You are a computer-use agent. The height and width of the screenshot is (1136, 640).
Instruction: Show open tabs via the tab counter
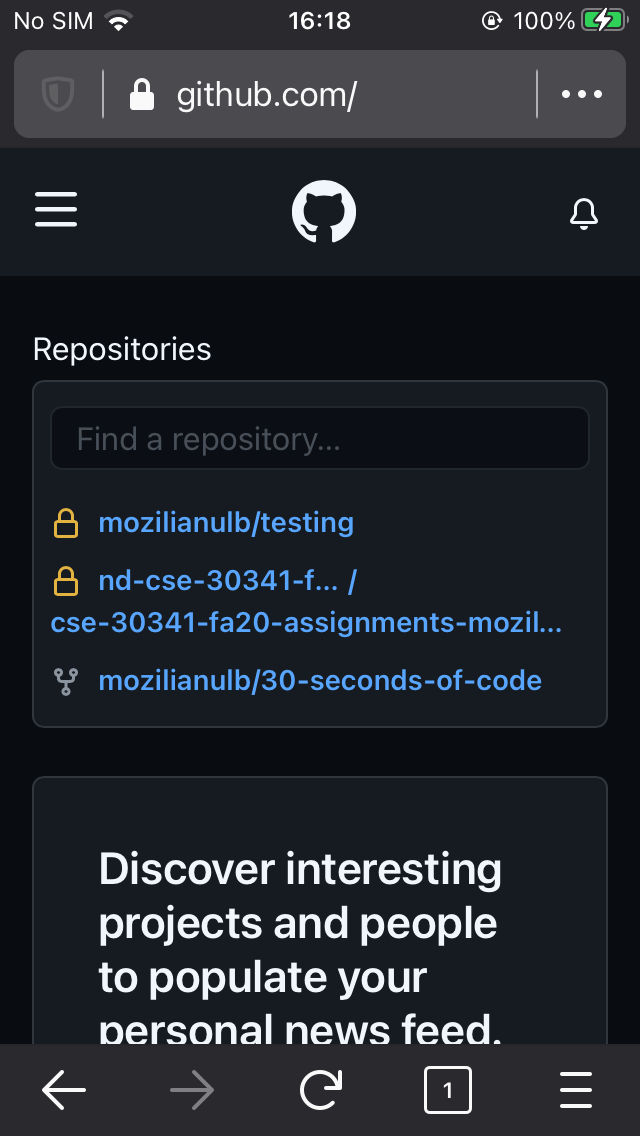coord(448,1090)
